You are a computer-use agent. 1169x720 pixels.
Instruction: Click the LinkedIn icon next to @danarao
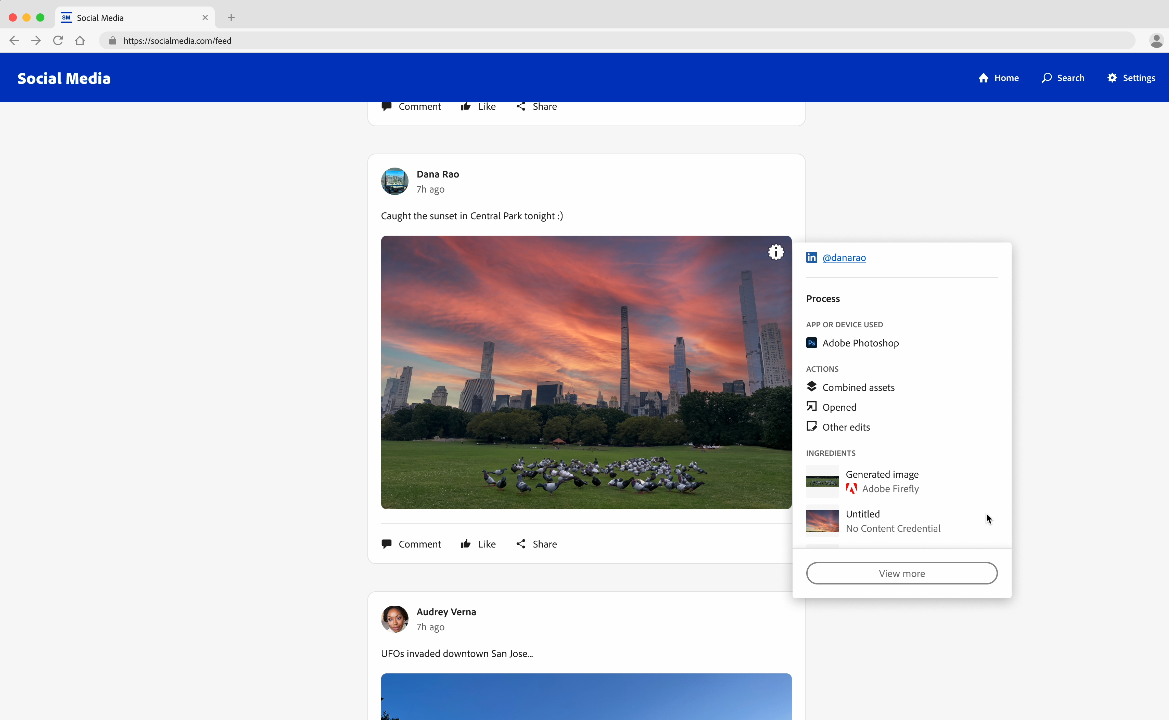[811, 257]
